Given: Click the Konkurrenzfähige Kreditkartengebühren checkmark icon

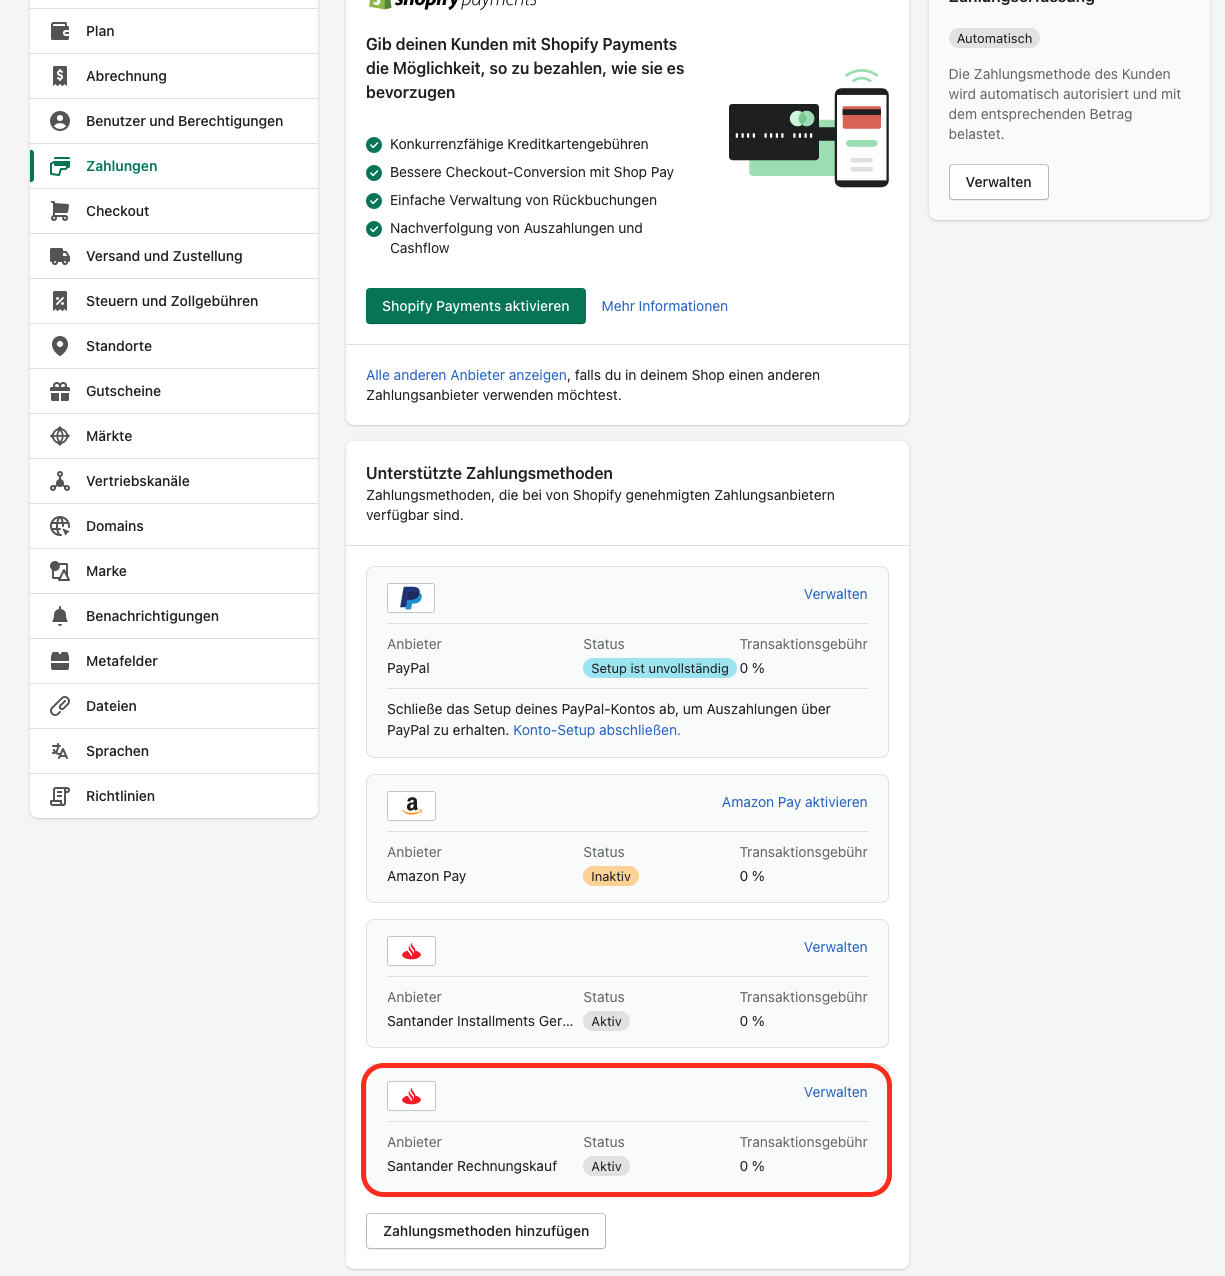Looking at the screenshot, I should click(x=374, y=144).
